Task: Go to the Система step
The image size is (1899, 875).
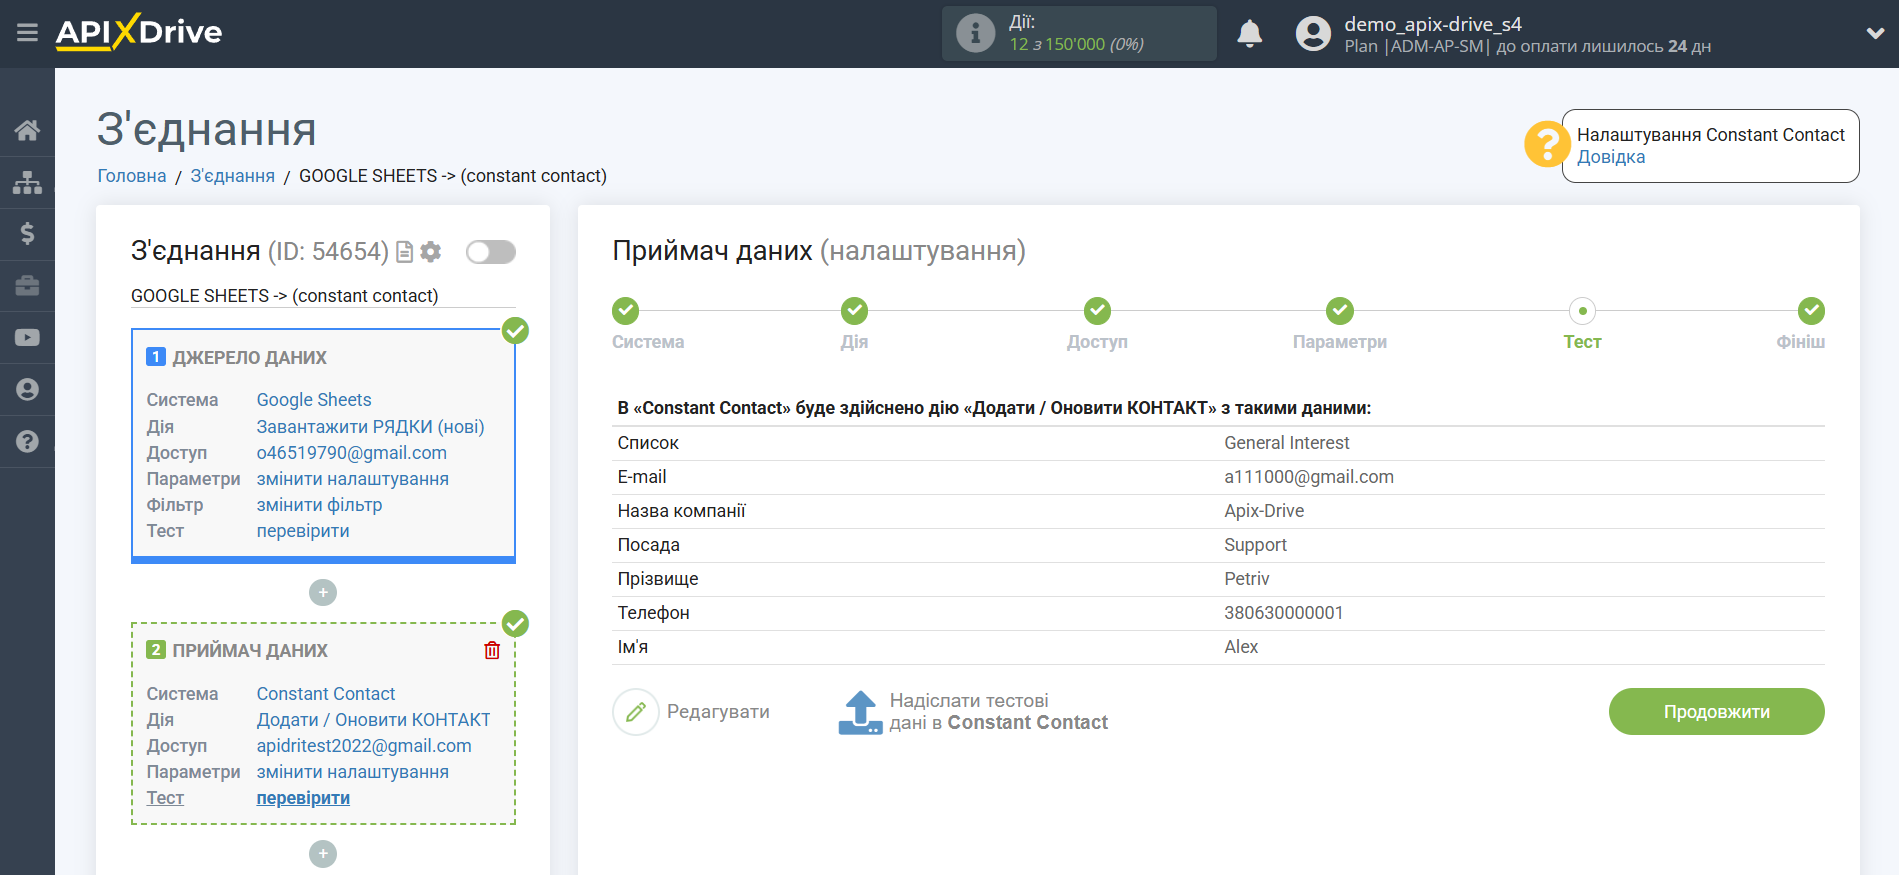Action: [626, 311]
